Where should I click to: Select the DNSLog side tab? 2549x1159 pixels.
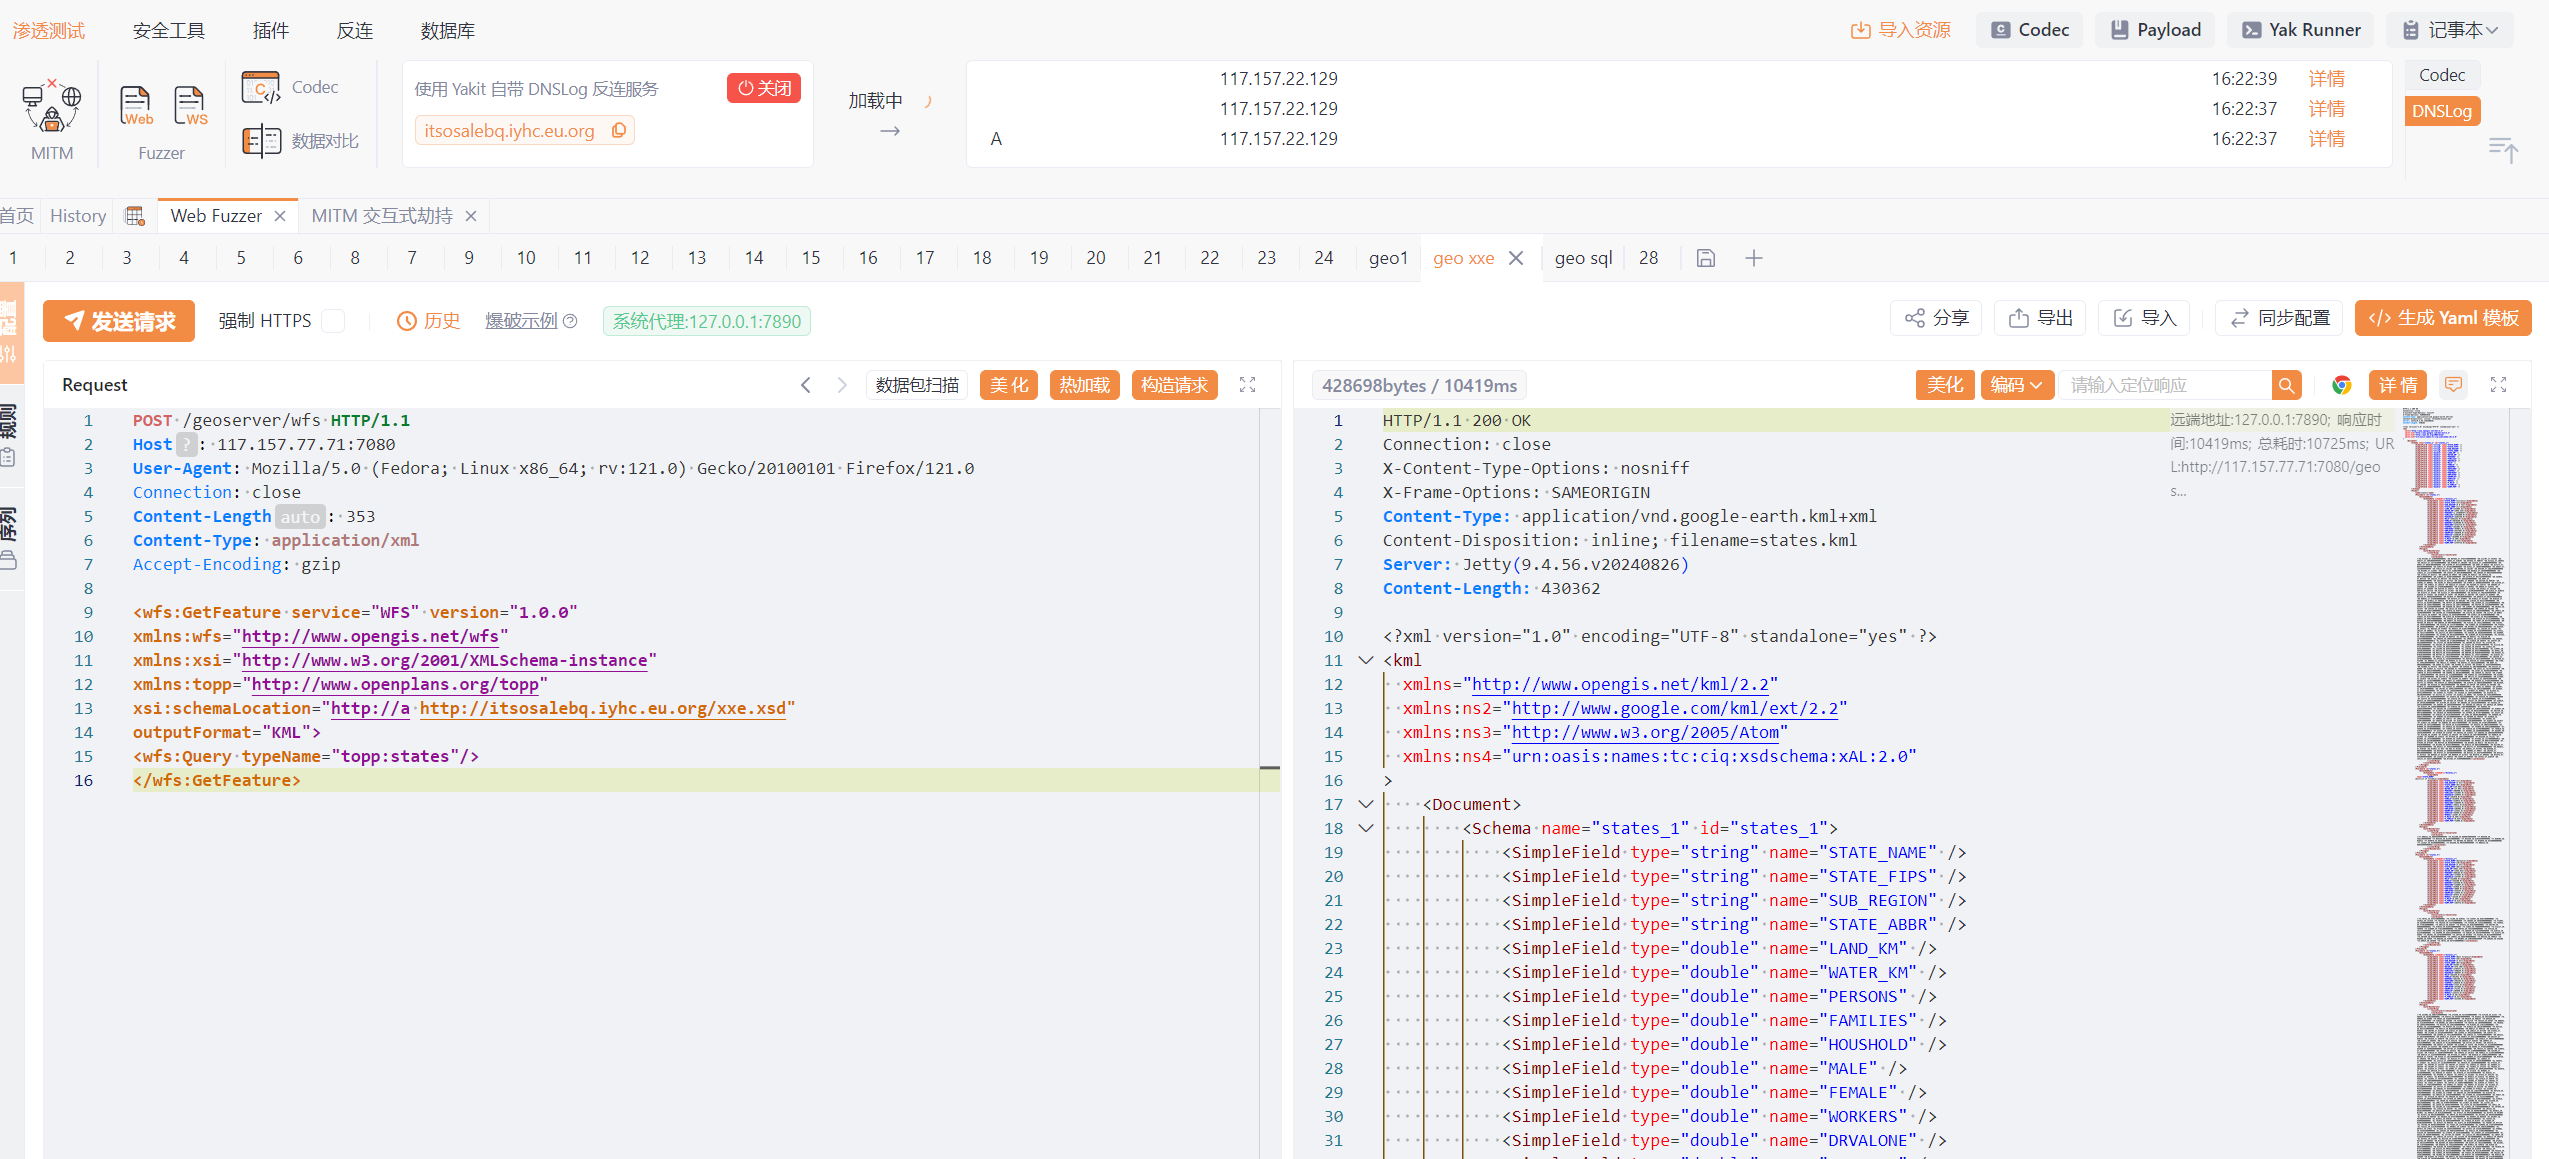pyautogui.click(x=2441, y=111)
